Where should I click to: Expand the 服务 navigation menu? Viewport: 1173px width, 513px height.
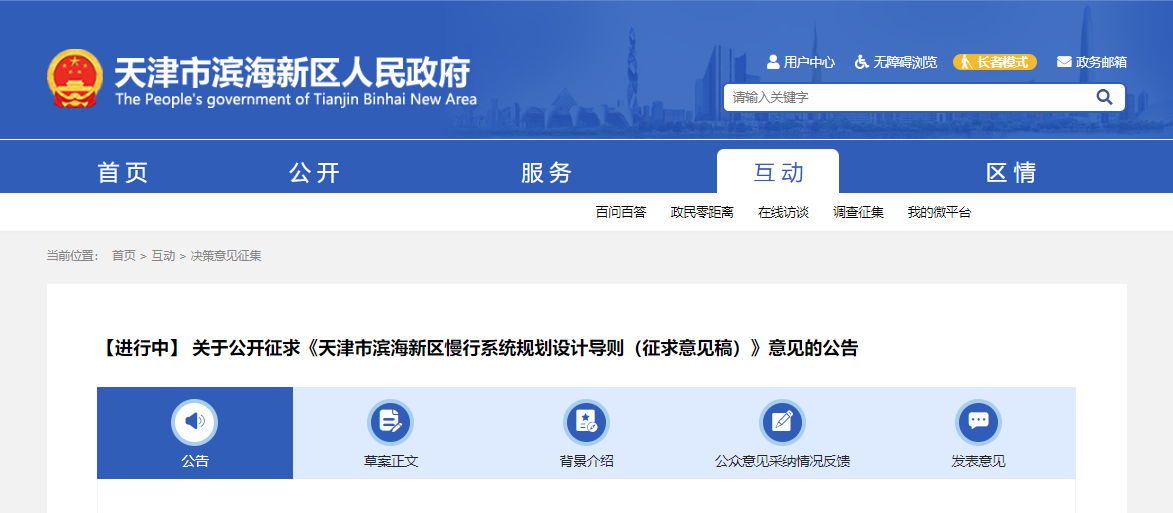547,172
